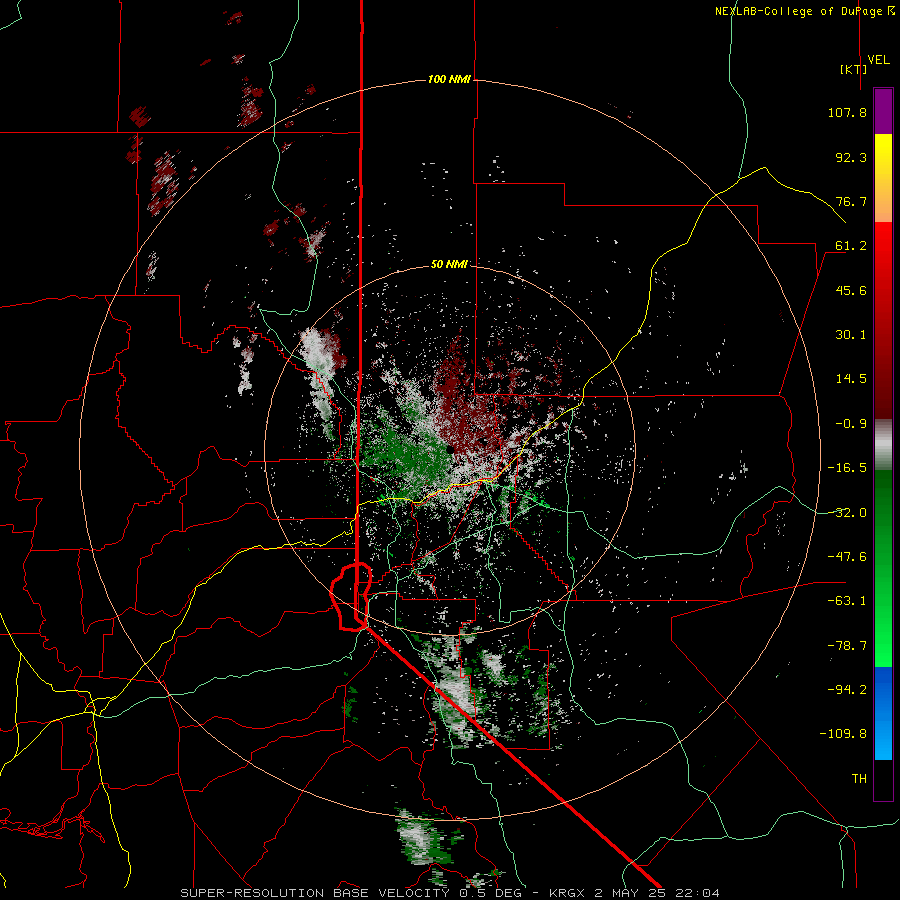Click the -32.0 legend value
The height and width of the screenshot is (900, 900).
tap(847, 513)
